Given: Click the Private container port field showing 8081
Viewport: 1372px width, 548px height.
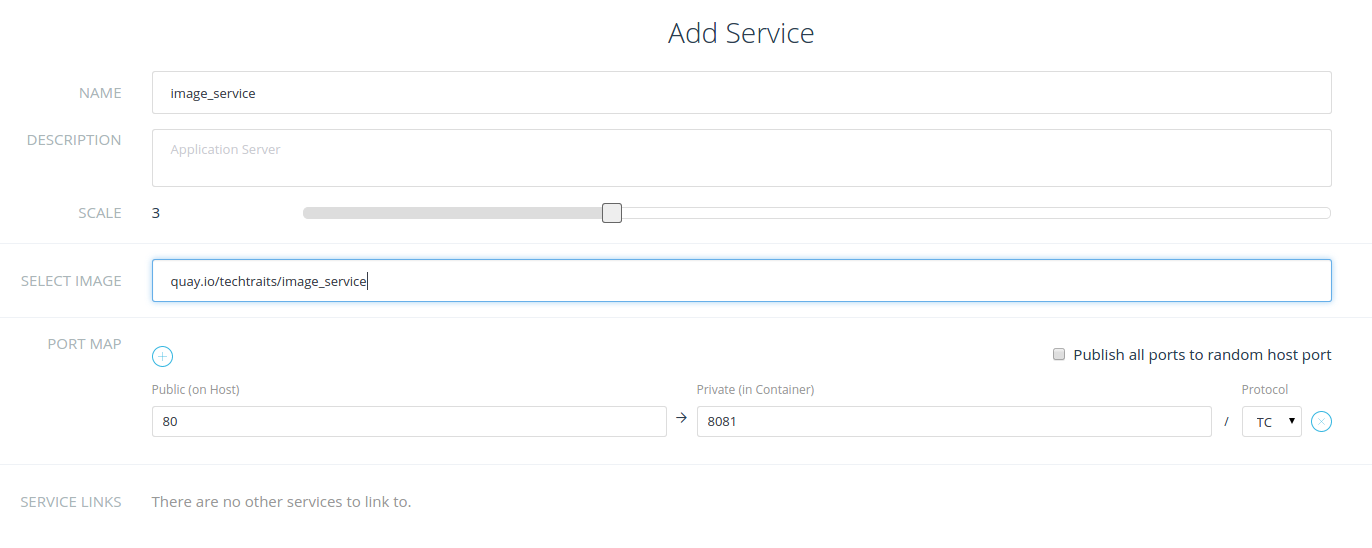Looking at the screenshot, I should click(x=953, y=422).
